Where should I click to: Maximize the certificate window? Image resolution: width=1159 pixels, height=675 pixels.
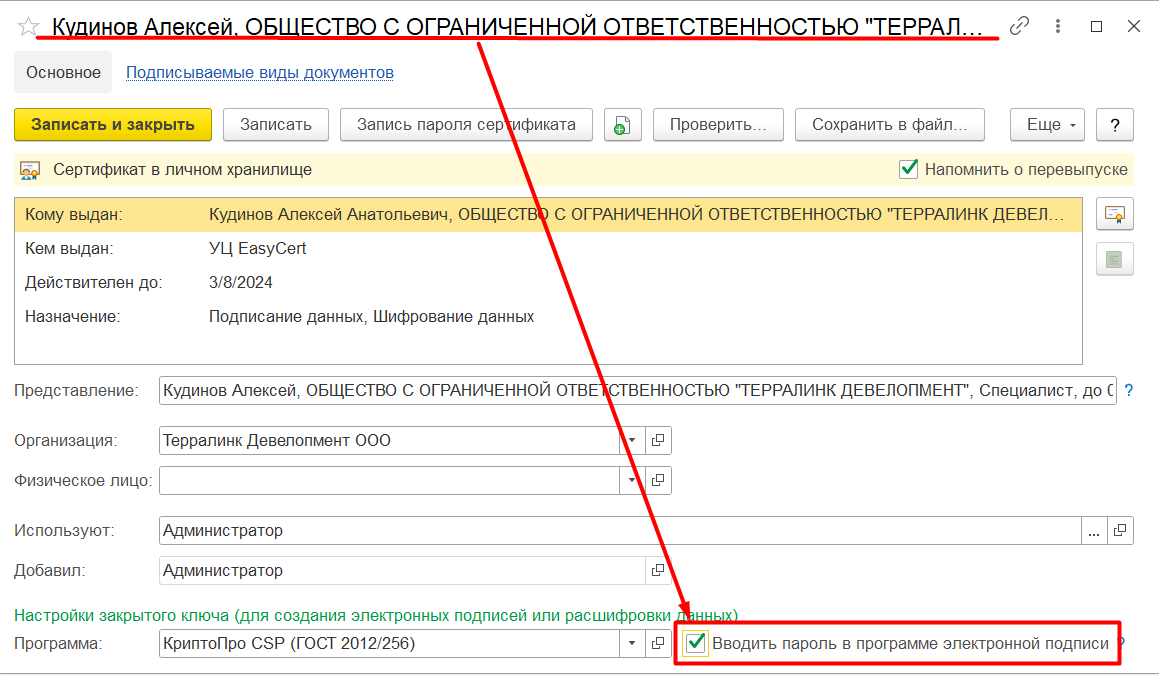point(1096,26)
